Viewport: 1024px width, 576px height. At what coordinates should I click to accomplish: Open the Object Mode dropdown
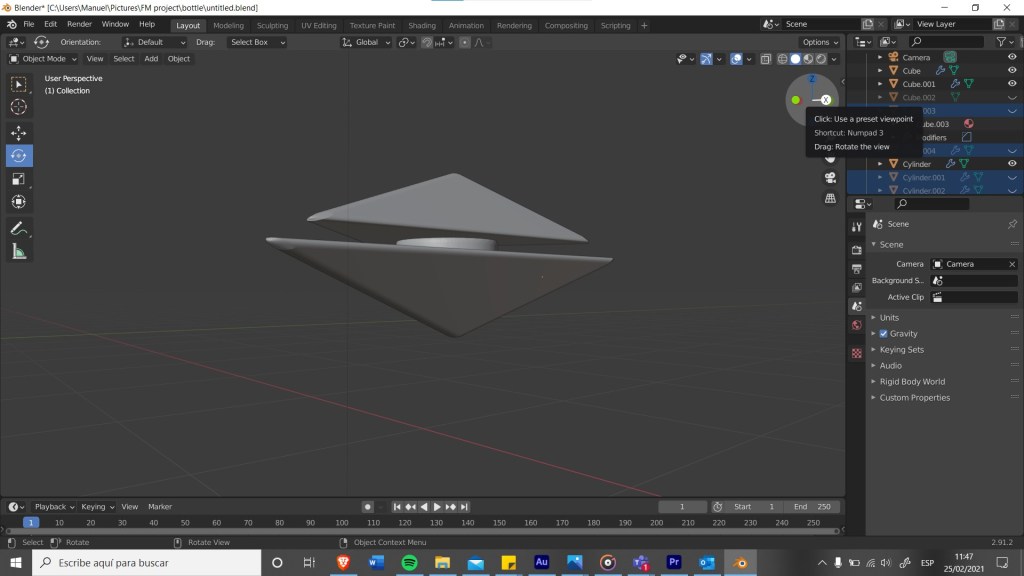(x=42, y=59)
